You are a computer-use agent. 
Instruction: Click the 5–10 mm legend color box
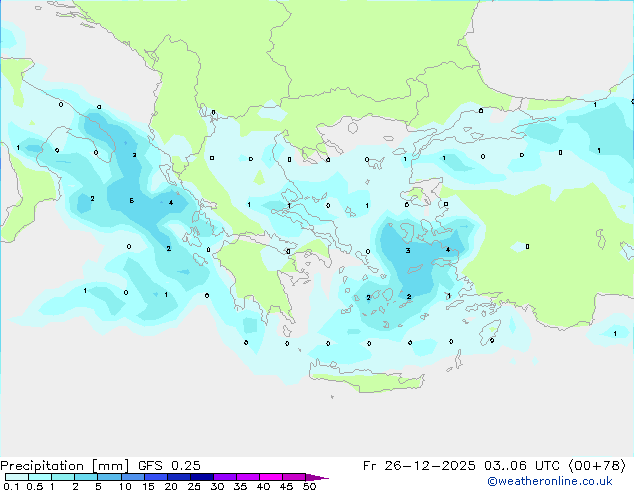[x=109, y=477]
